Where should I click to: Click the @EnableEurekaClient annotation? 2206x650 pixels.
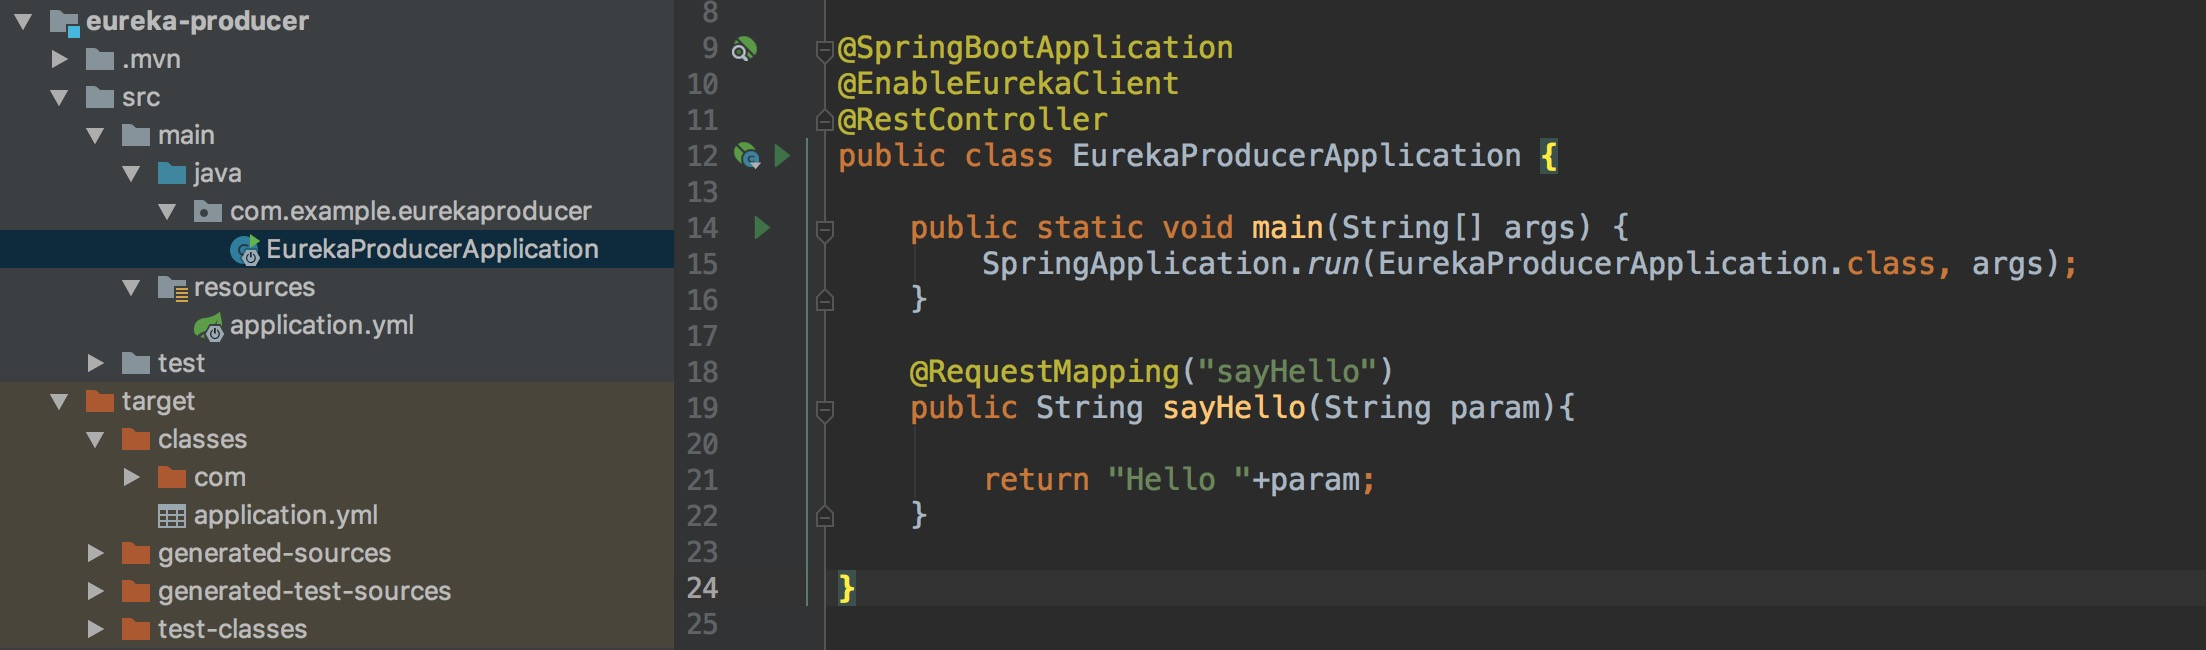pos(1008,84)
